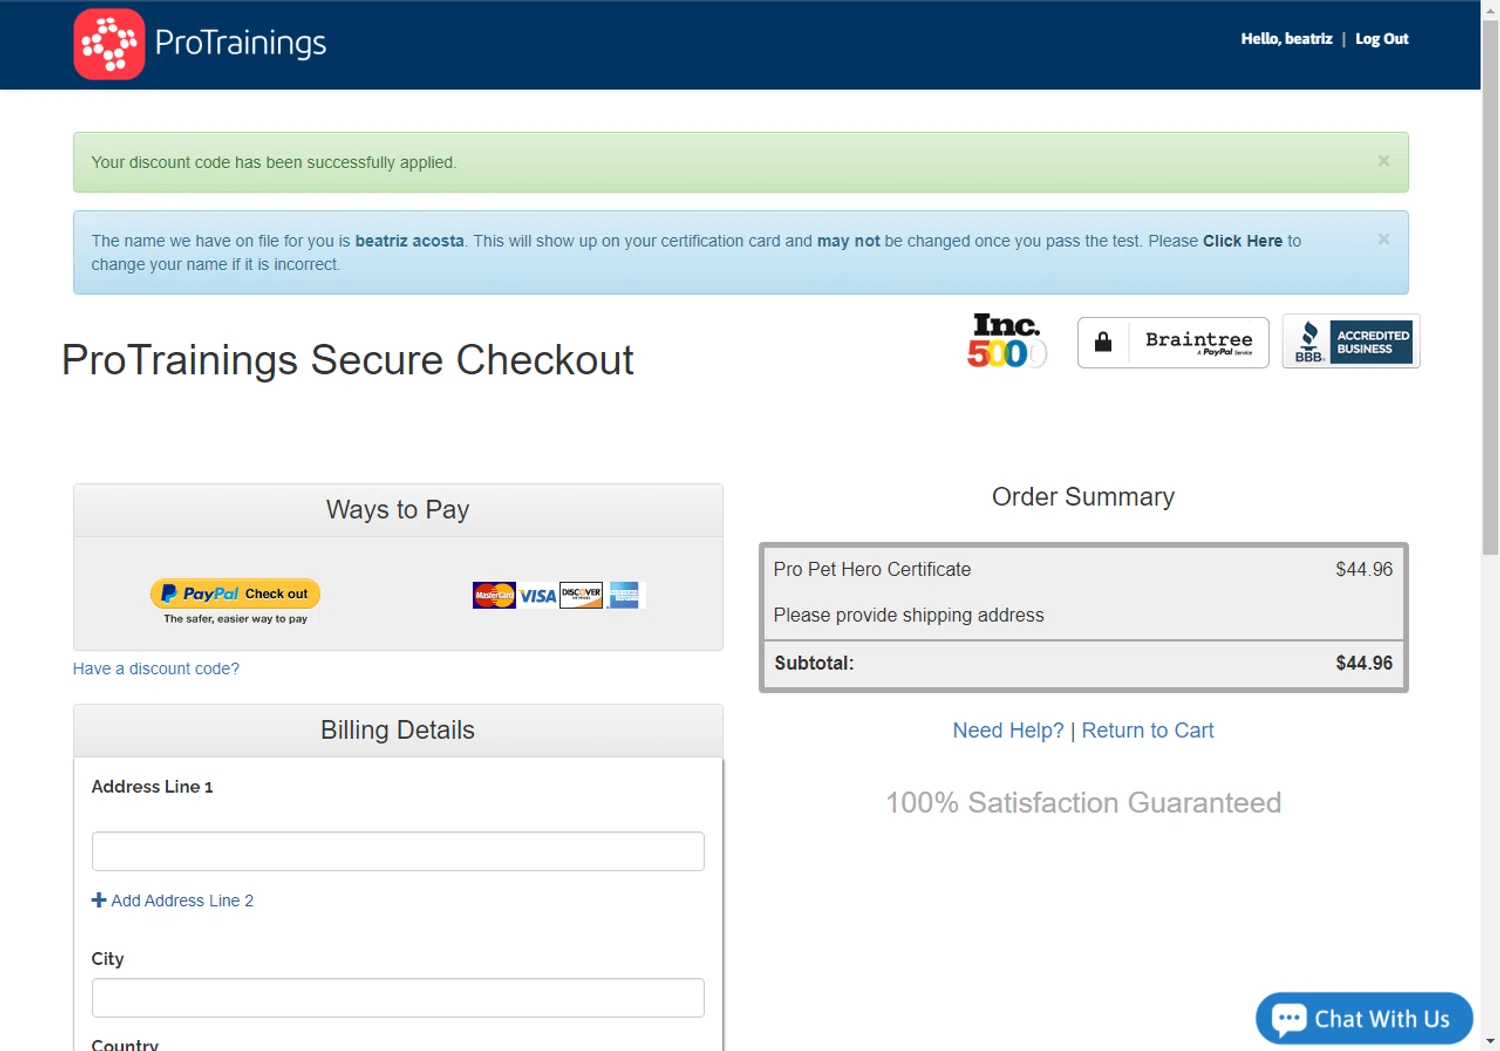Click the 'ProTrainings Secure Checkout' title

tap(347, 360)
